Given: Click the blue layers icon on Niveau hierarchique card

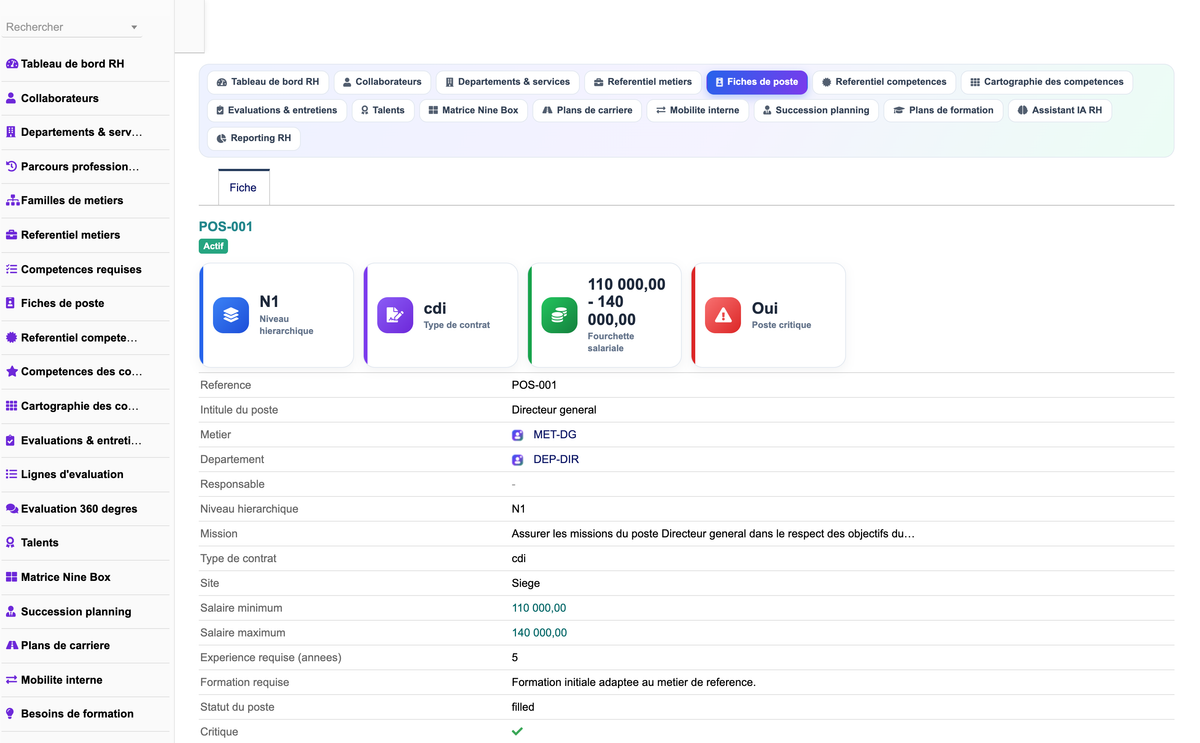Looking at the screenshot, I should 231,315.
